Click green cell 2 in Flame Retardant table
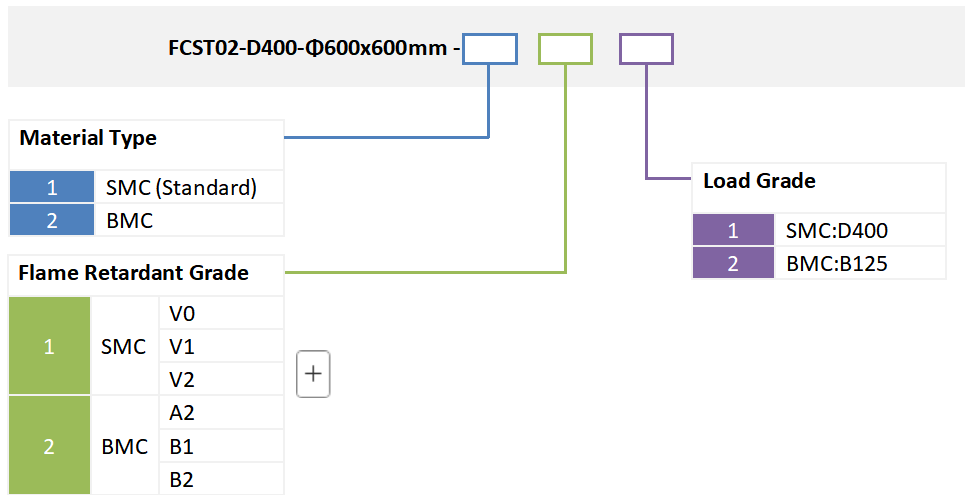The width and height of the screenshot is (972, 495). point(49,446)
